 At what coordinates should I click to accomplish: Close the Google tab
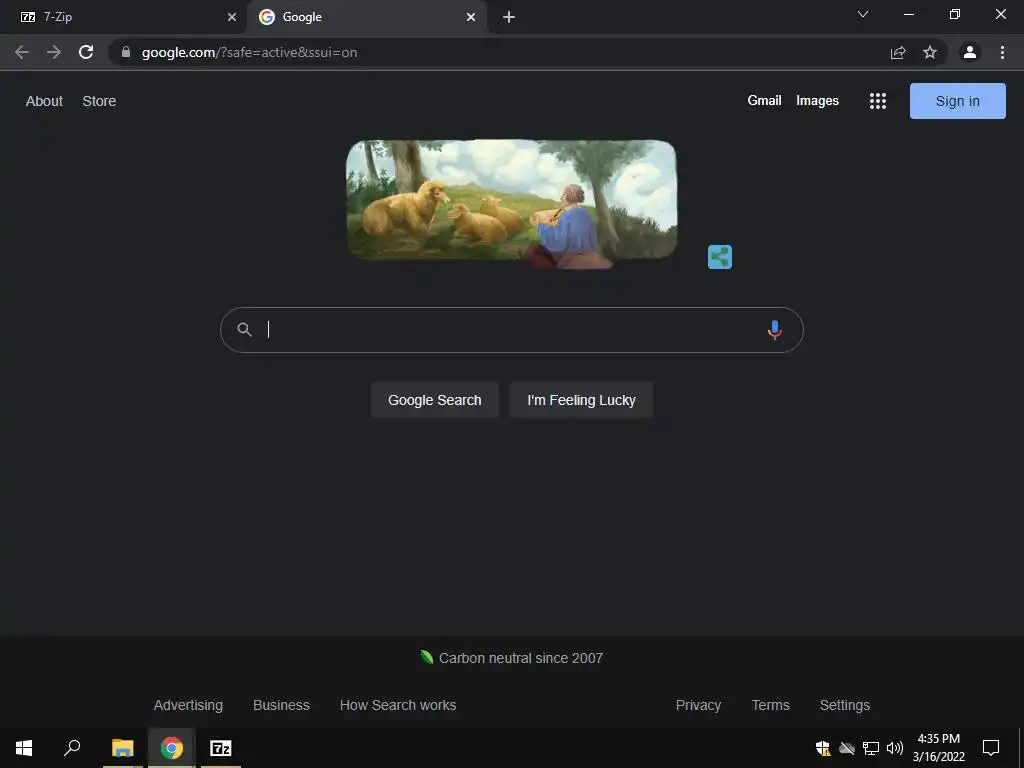click(471, 17)
